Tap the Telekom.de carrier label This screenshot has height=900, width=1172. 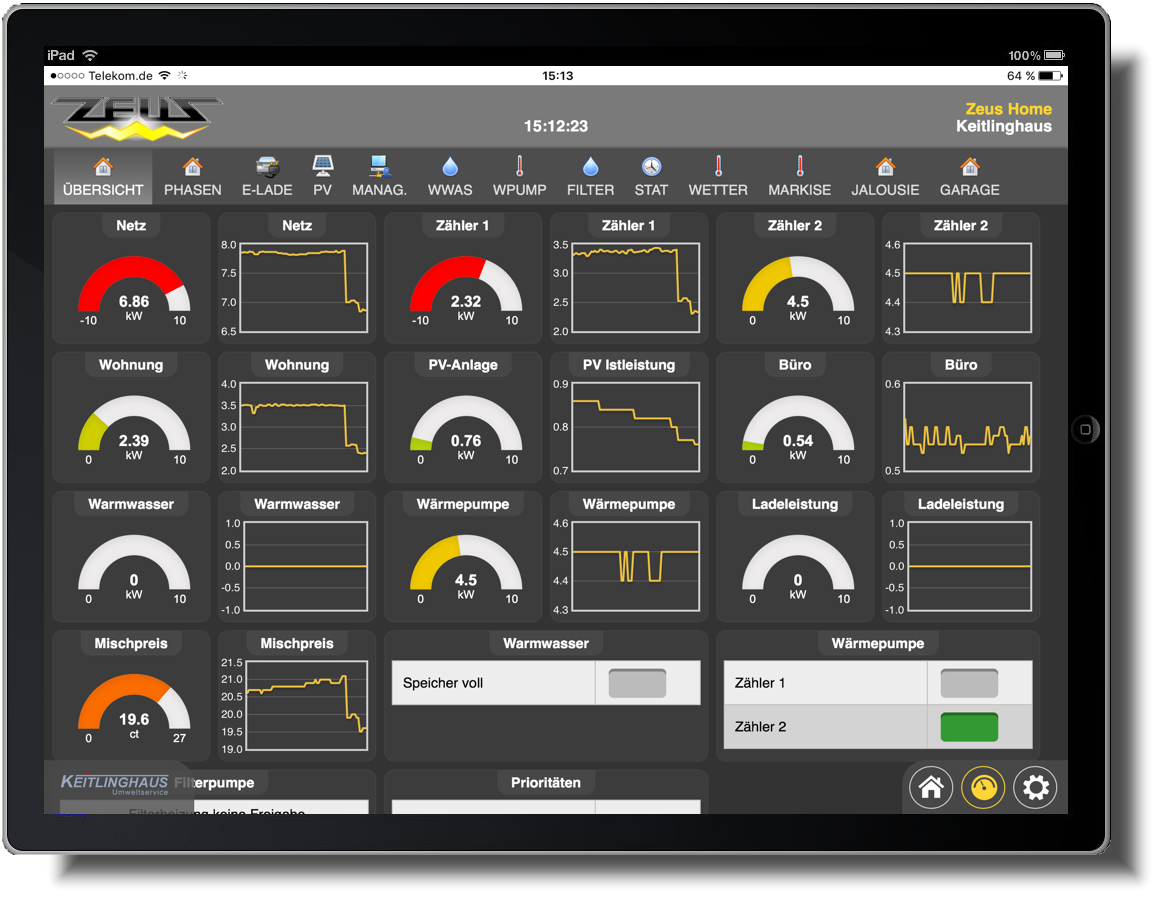coord(122,76)
